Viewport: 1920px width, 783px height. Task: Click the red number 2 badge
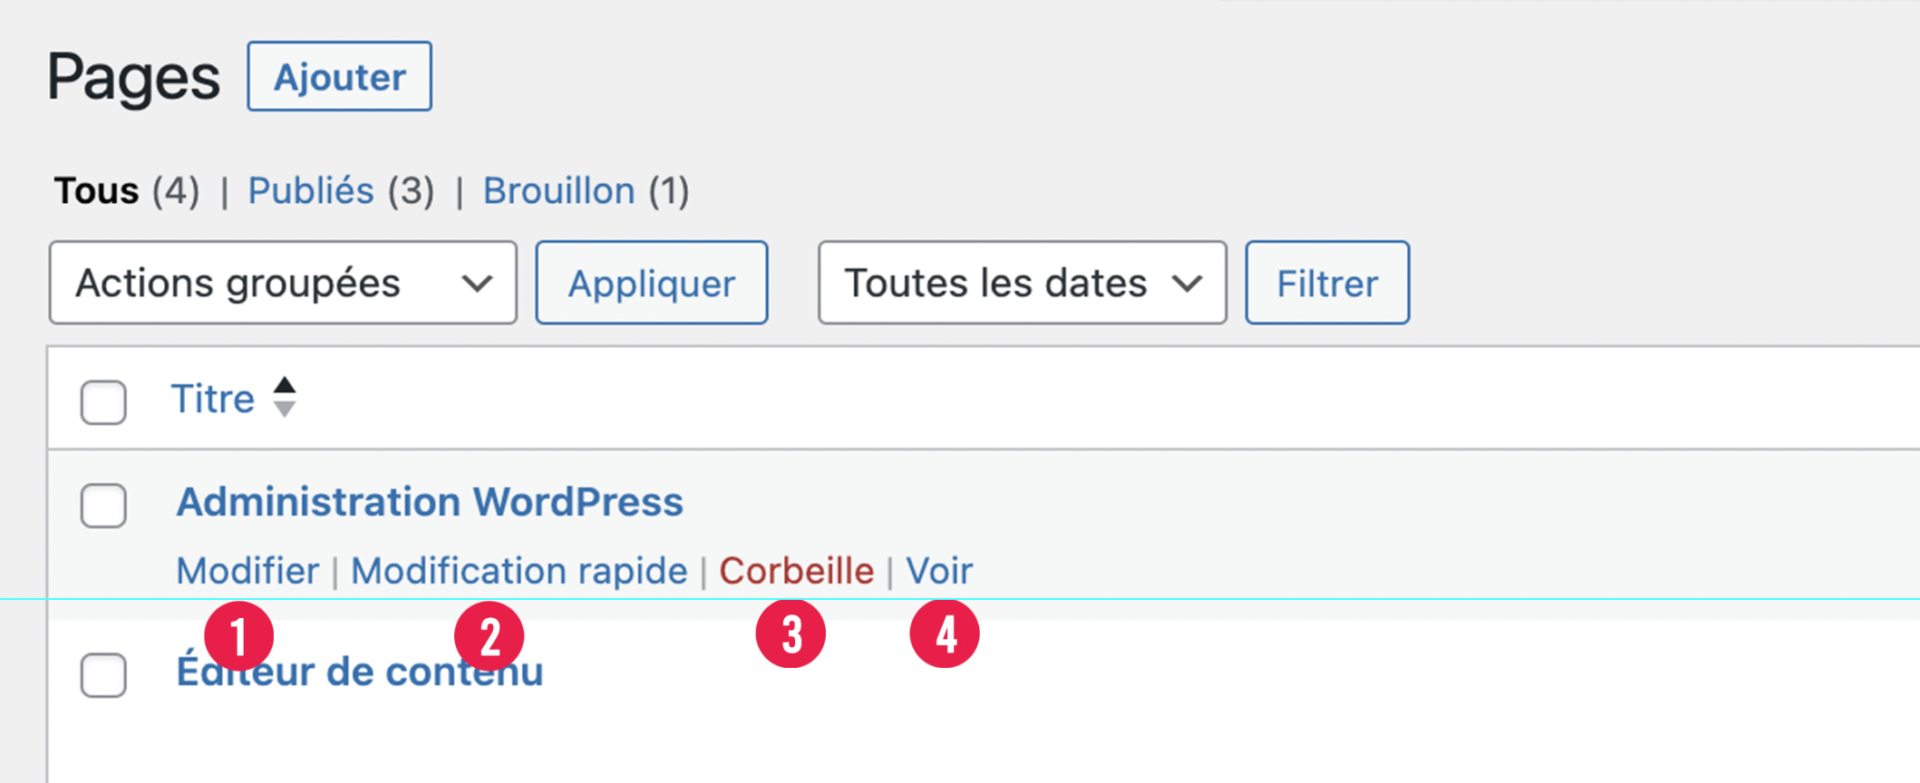pos(489,636)
